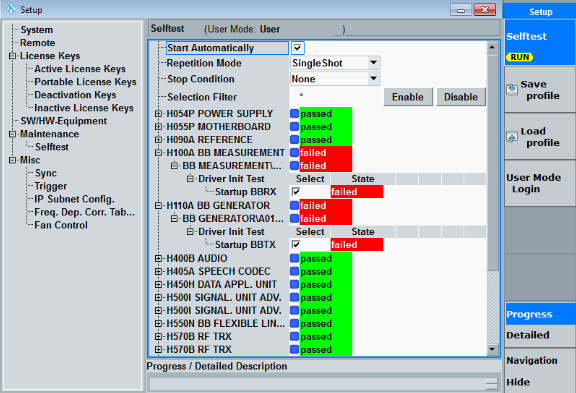The width and height of the screenshot is (576, 393).
Task: Open Inactive License Keys entry
Action: click(x=84, y=108)
